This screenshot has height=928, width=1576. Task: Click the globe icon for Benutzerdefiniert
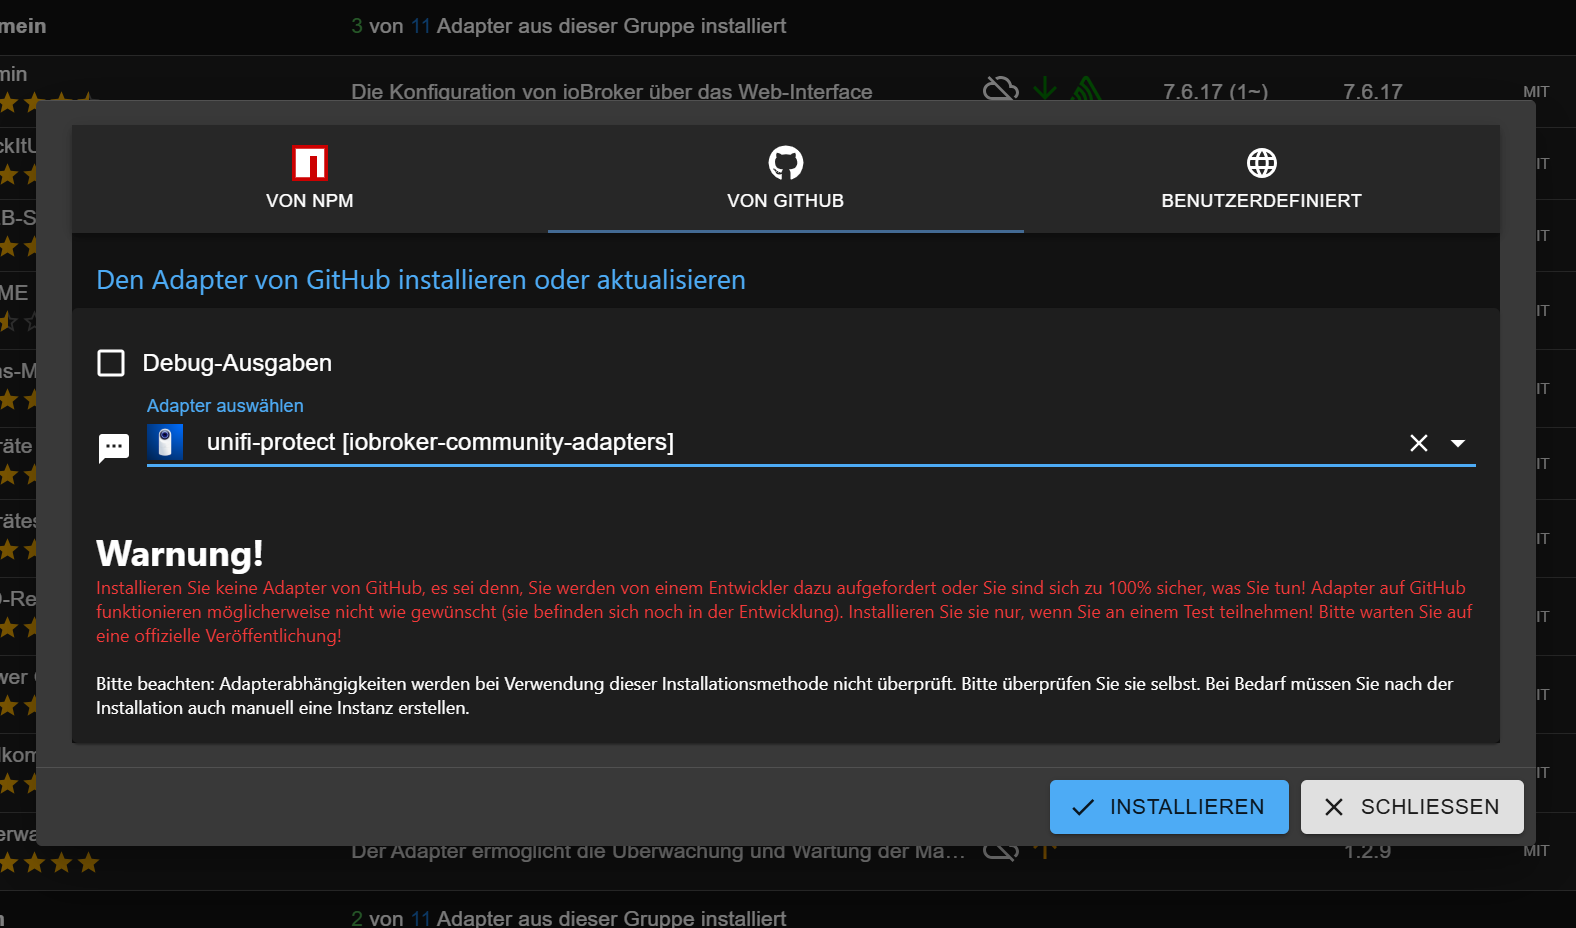(x=1262, y=162)
